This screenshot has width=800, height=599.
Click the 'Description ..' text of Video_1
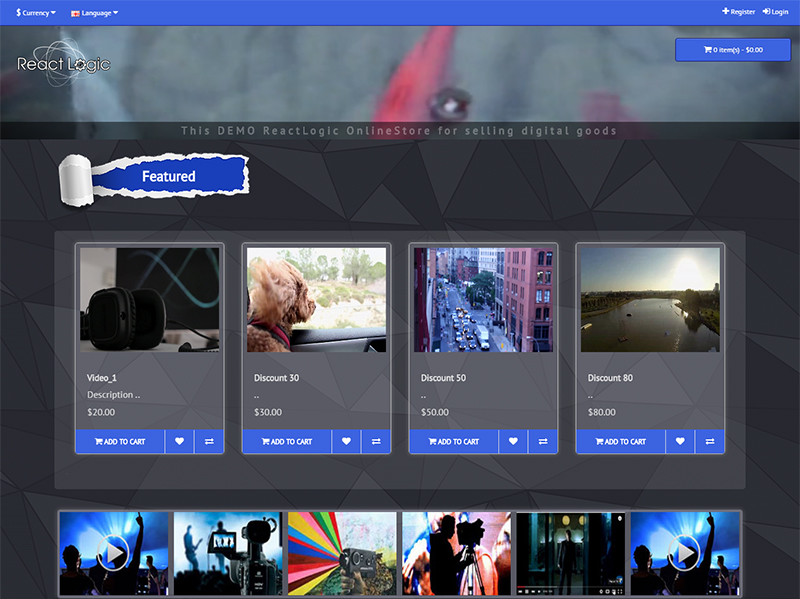point(113,395)
